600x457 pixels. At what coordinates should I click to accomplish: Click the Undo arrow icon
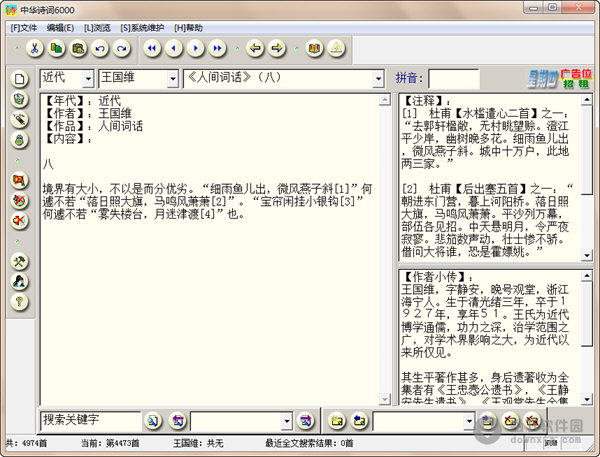tap(100, 49)
